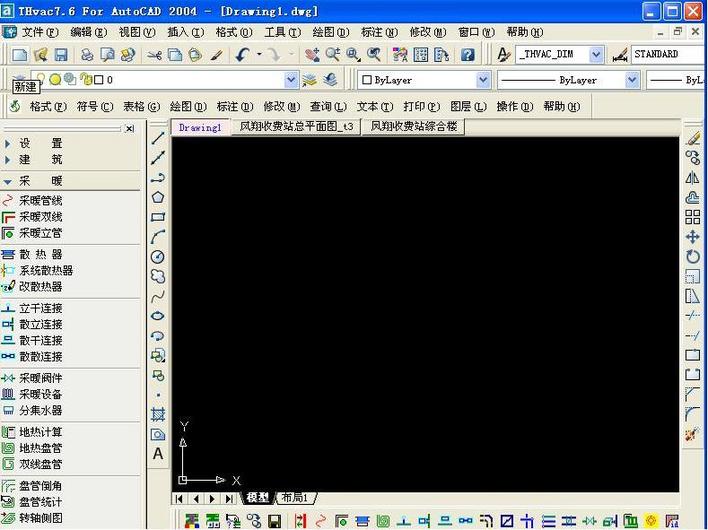Open the ByLayer color dropdown
Viewport: 708px width, 530px height.
483,80
